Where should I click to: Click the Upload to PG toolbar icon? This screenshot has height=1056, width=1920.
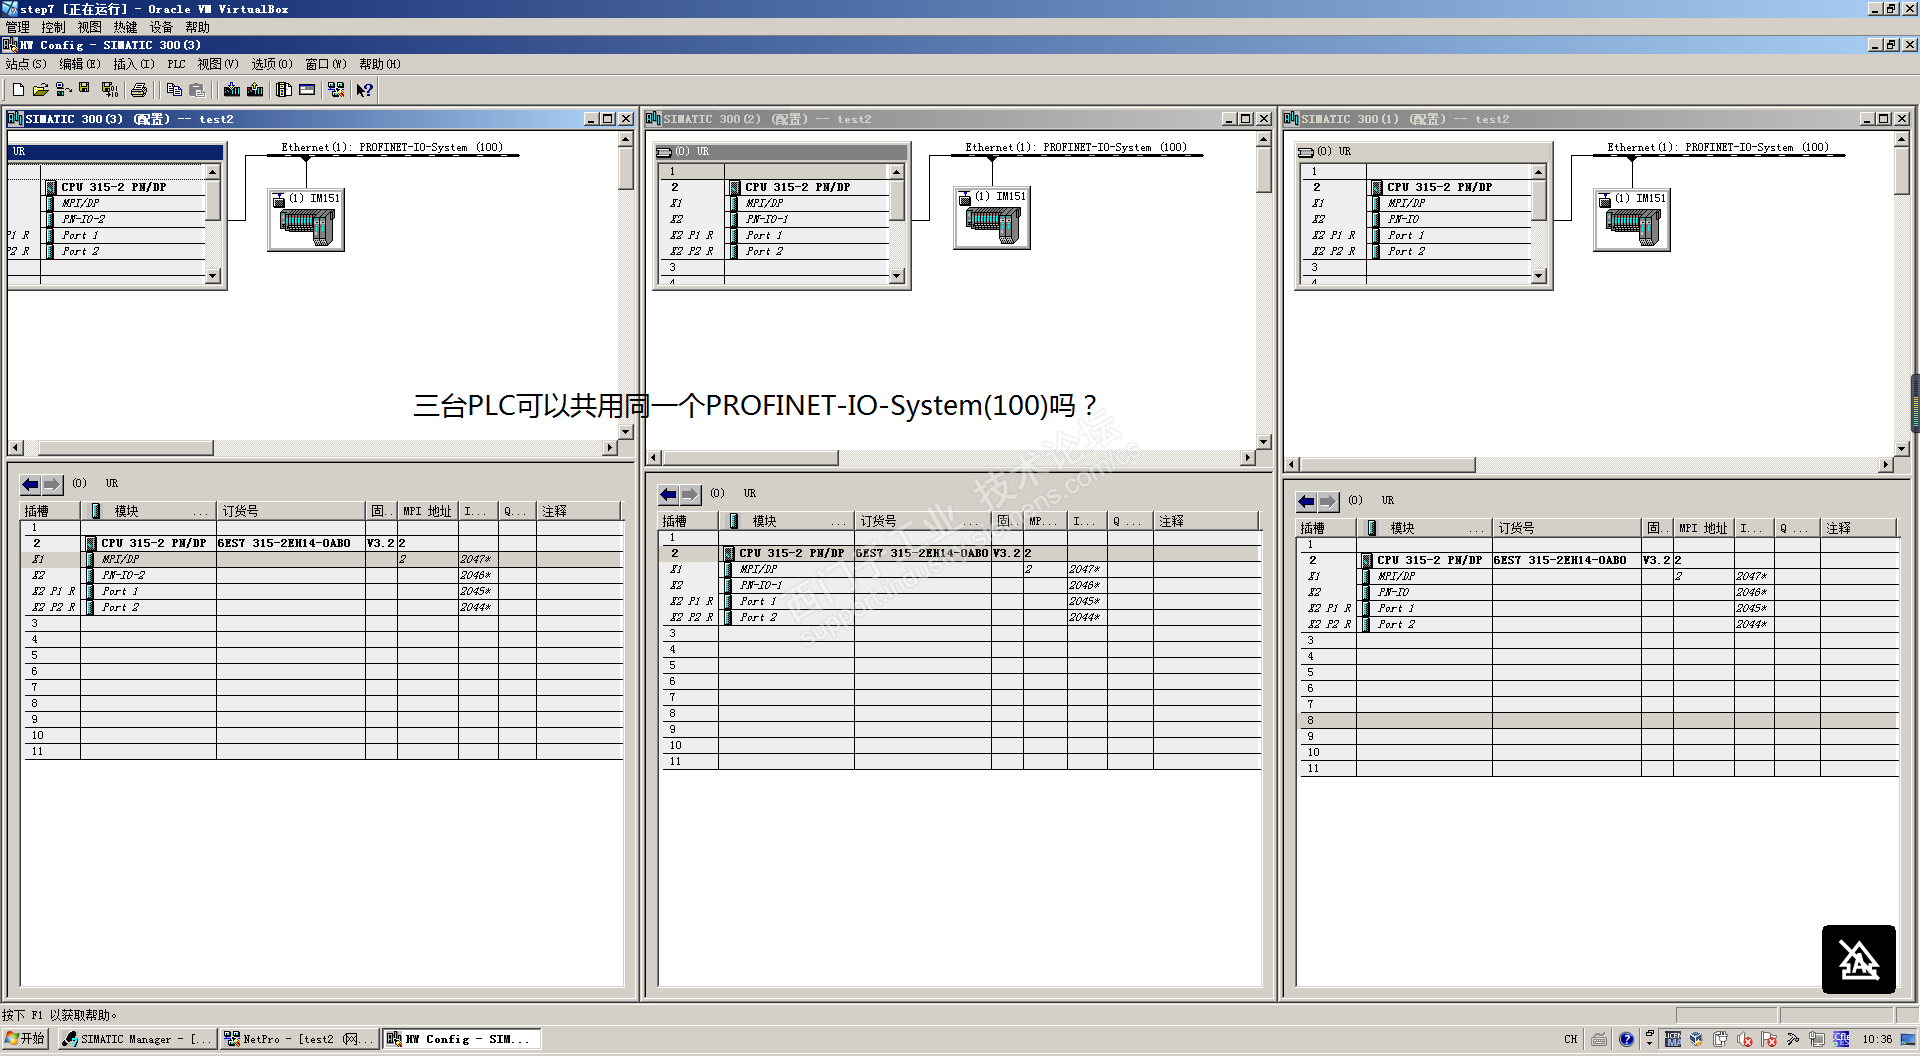click(x=255, y=90)
